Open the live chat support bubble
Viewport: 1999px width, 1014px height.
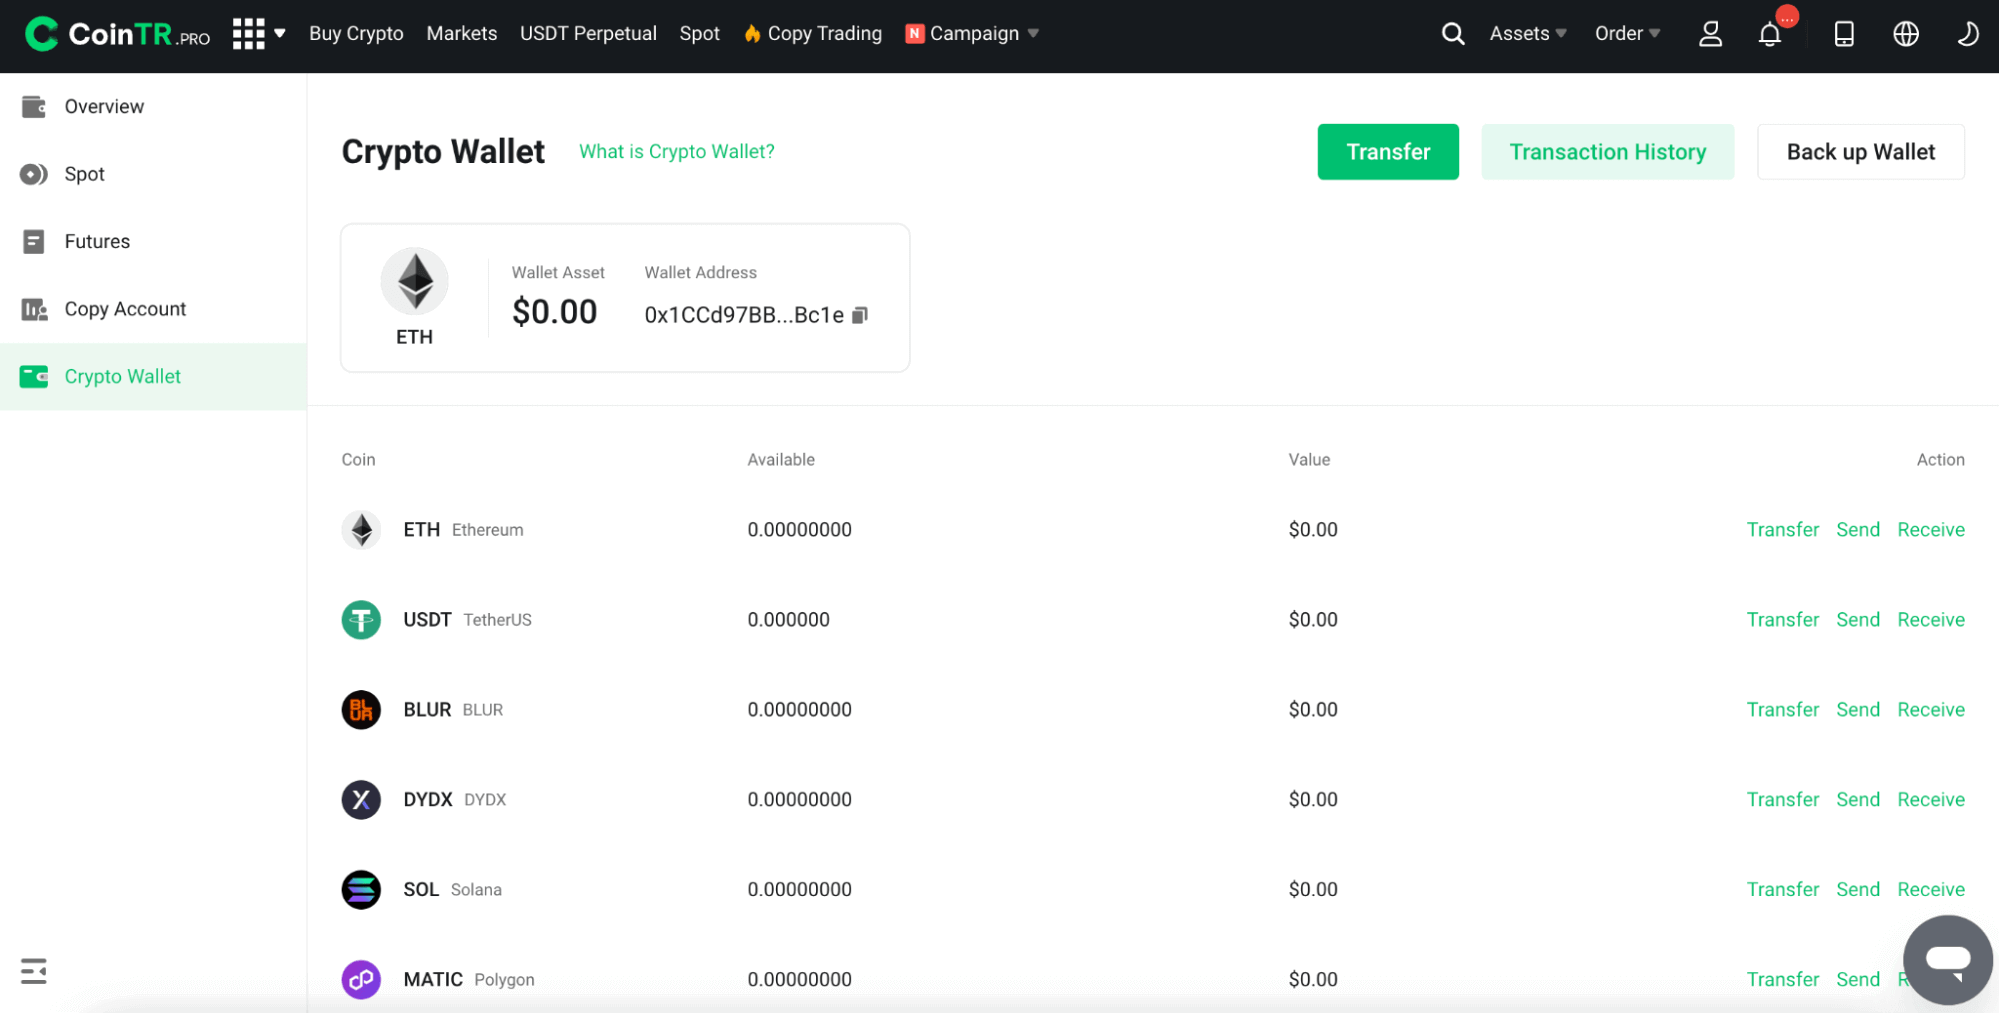click(x=1946, y=960)
